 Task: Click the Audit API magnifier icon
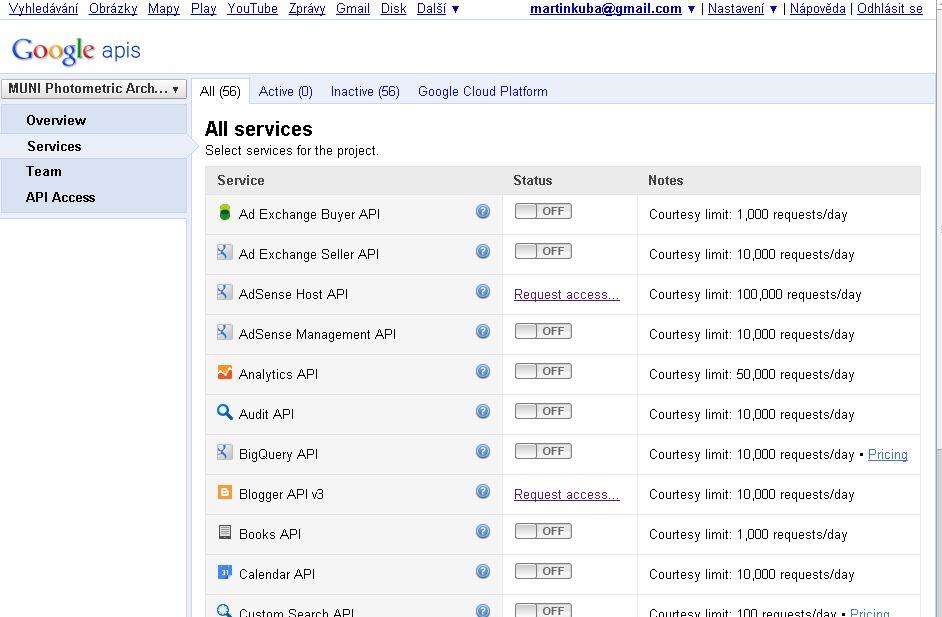click(x=225, y=412)
